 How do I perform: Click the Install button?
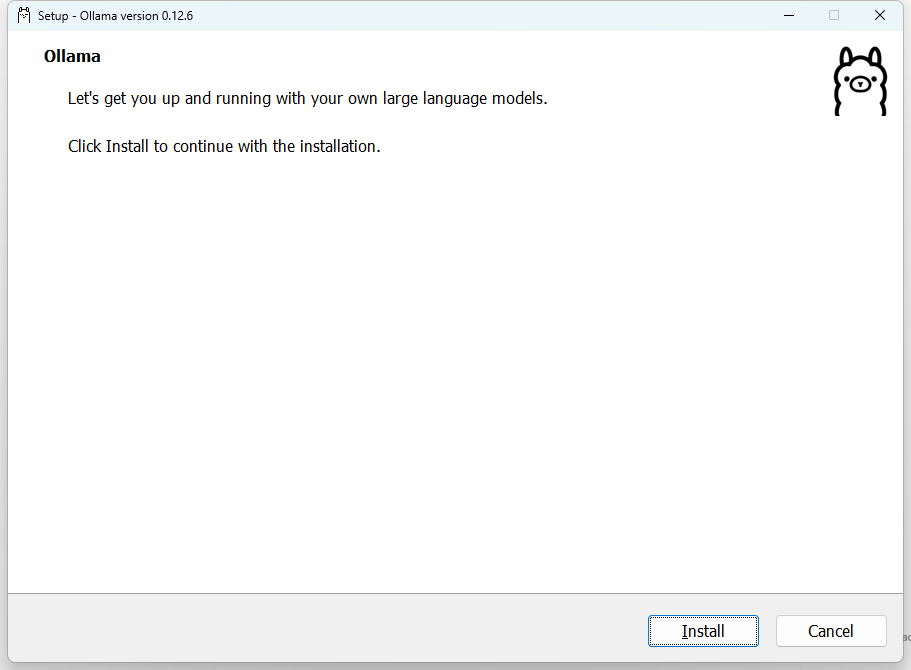click(x=703, y=630)
